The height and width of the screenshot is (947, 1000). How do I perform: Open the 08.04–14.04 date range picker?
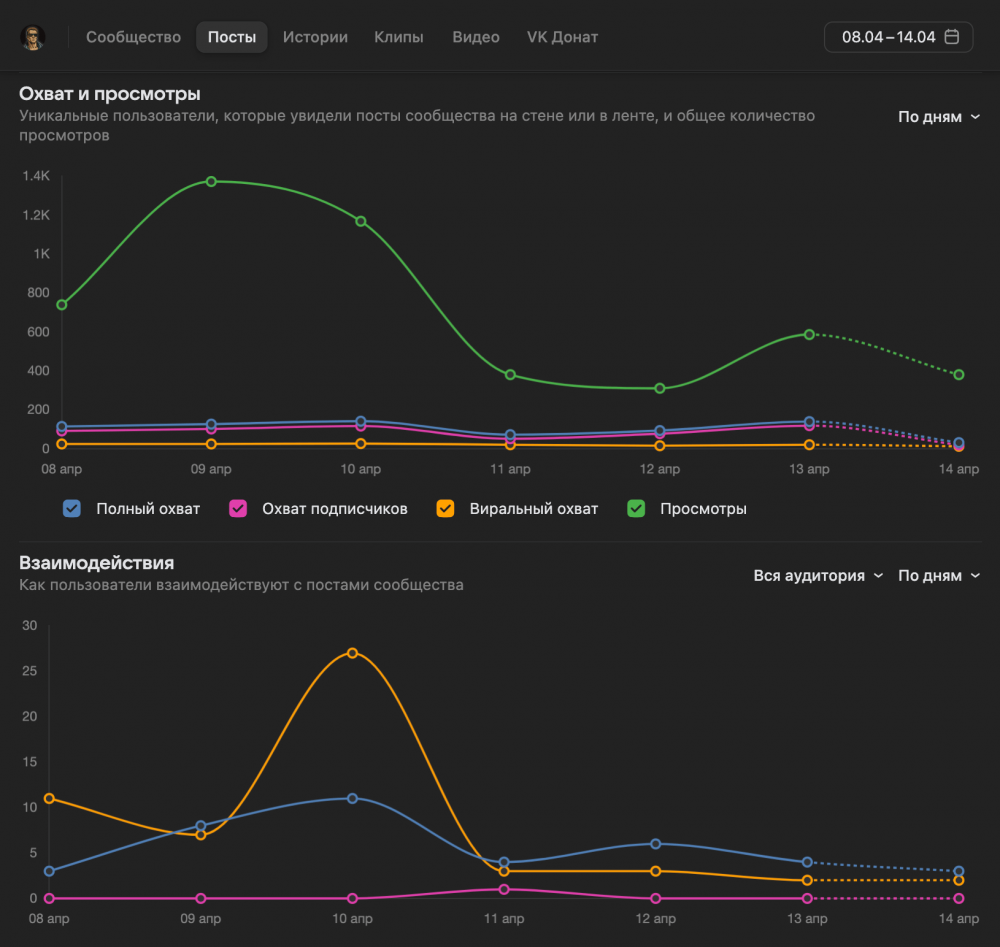898,37
